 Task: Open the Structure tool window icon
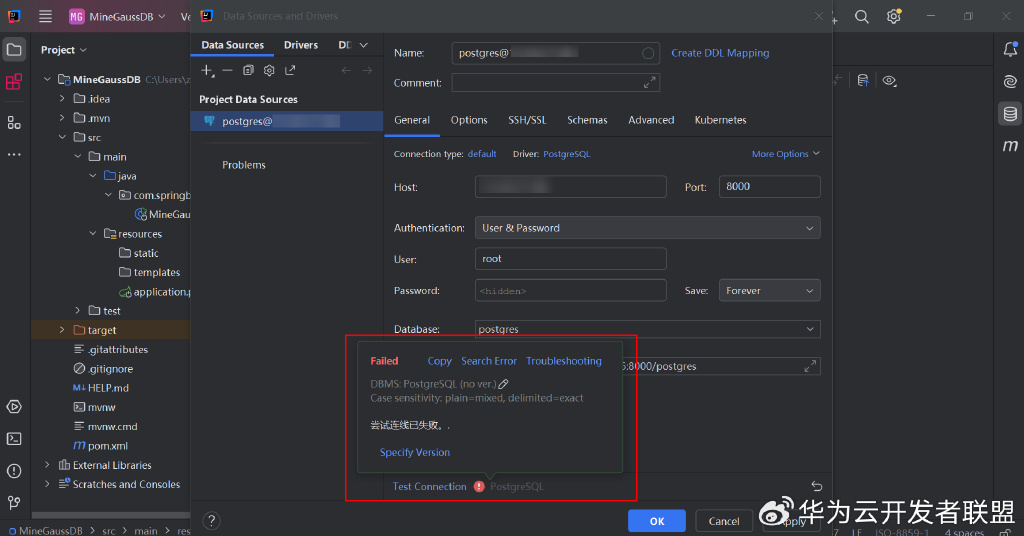pyautogui.click(x=14, y=123)
